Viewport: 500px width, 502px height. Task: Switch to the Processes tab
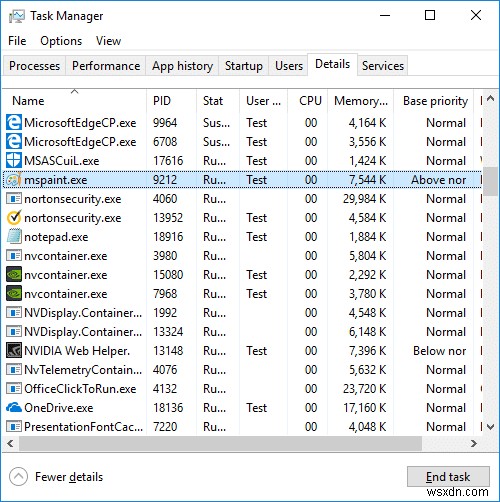[34, 66]
